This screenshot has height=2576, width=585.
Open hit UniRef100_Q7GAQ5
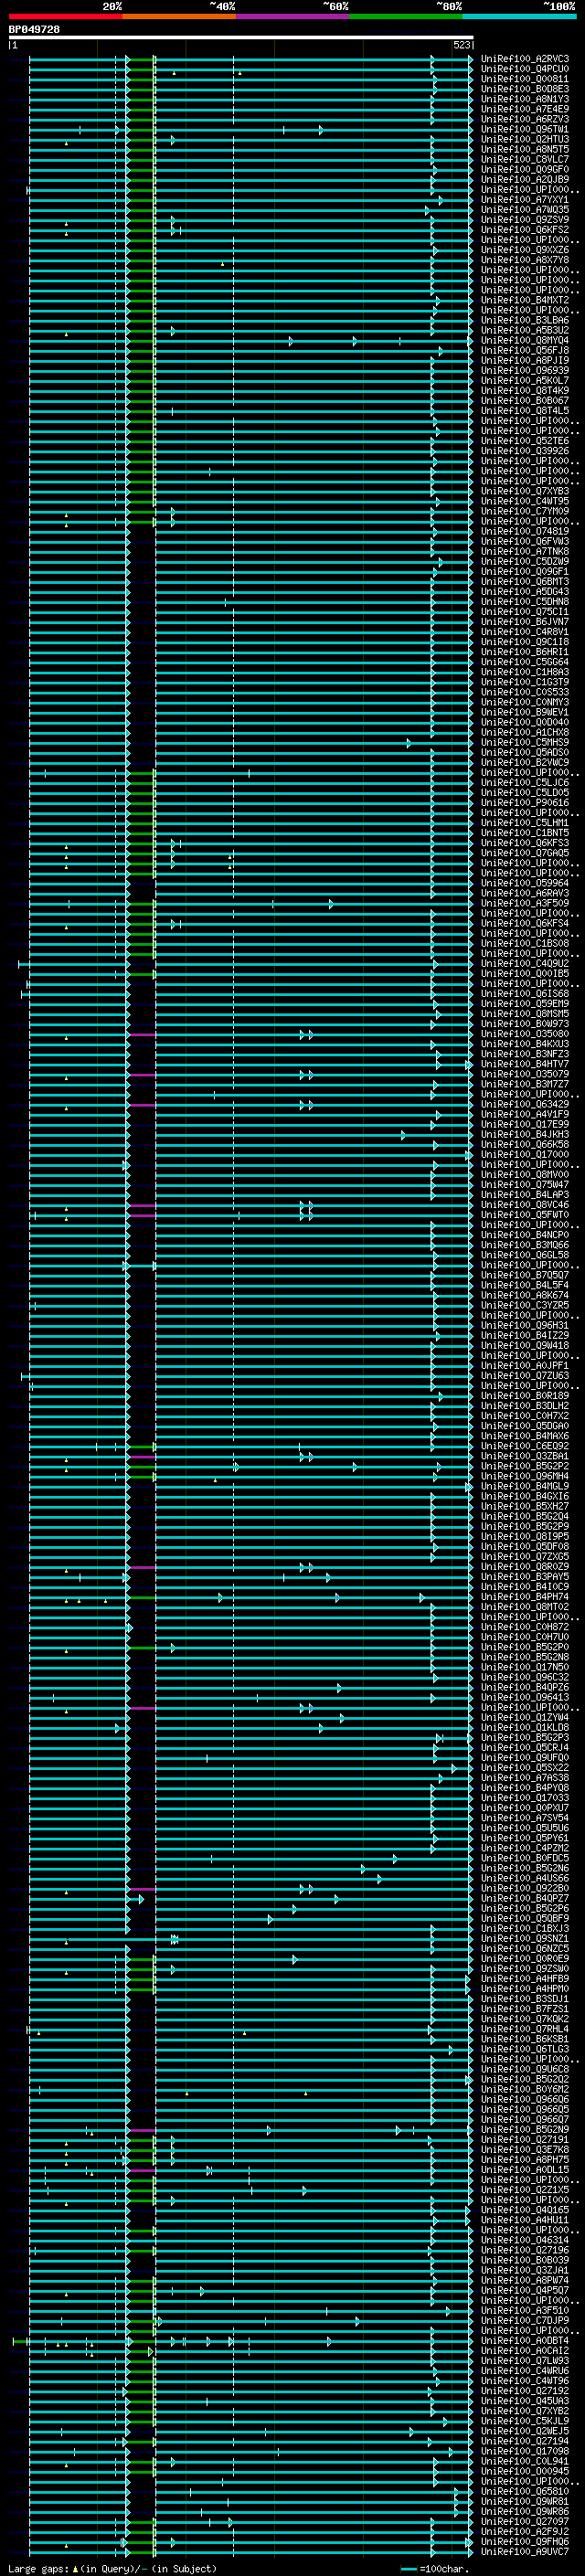(525, 853)
